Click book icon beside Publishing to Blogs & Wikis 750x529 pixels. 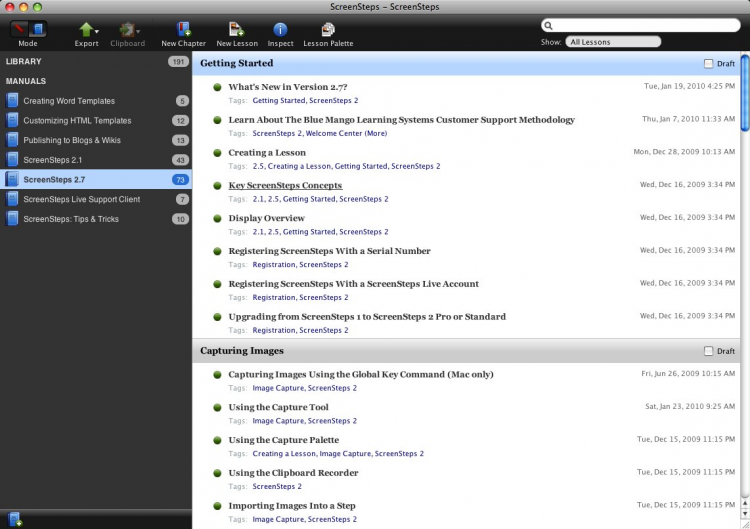click(12, 140)
